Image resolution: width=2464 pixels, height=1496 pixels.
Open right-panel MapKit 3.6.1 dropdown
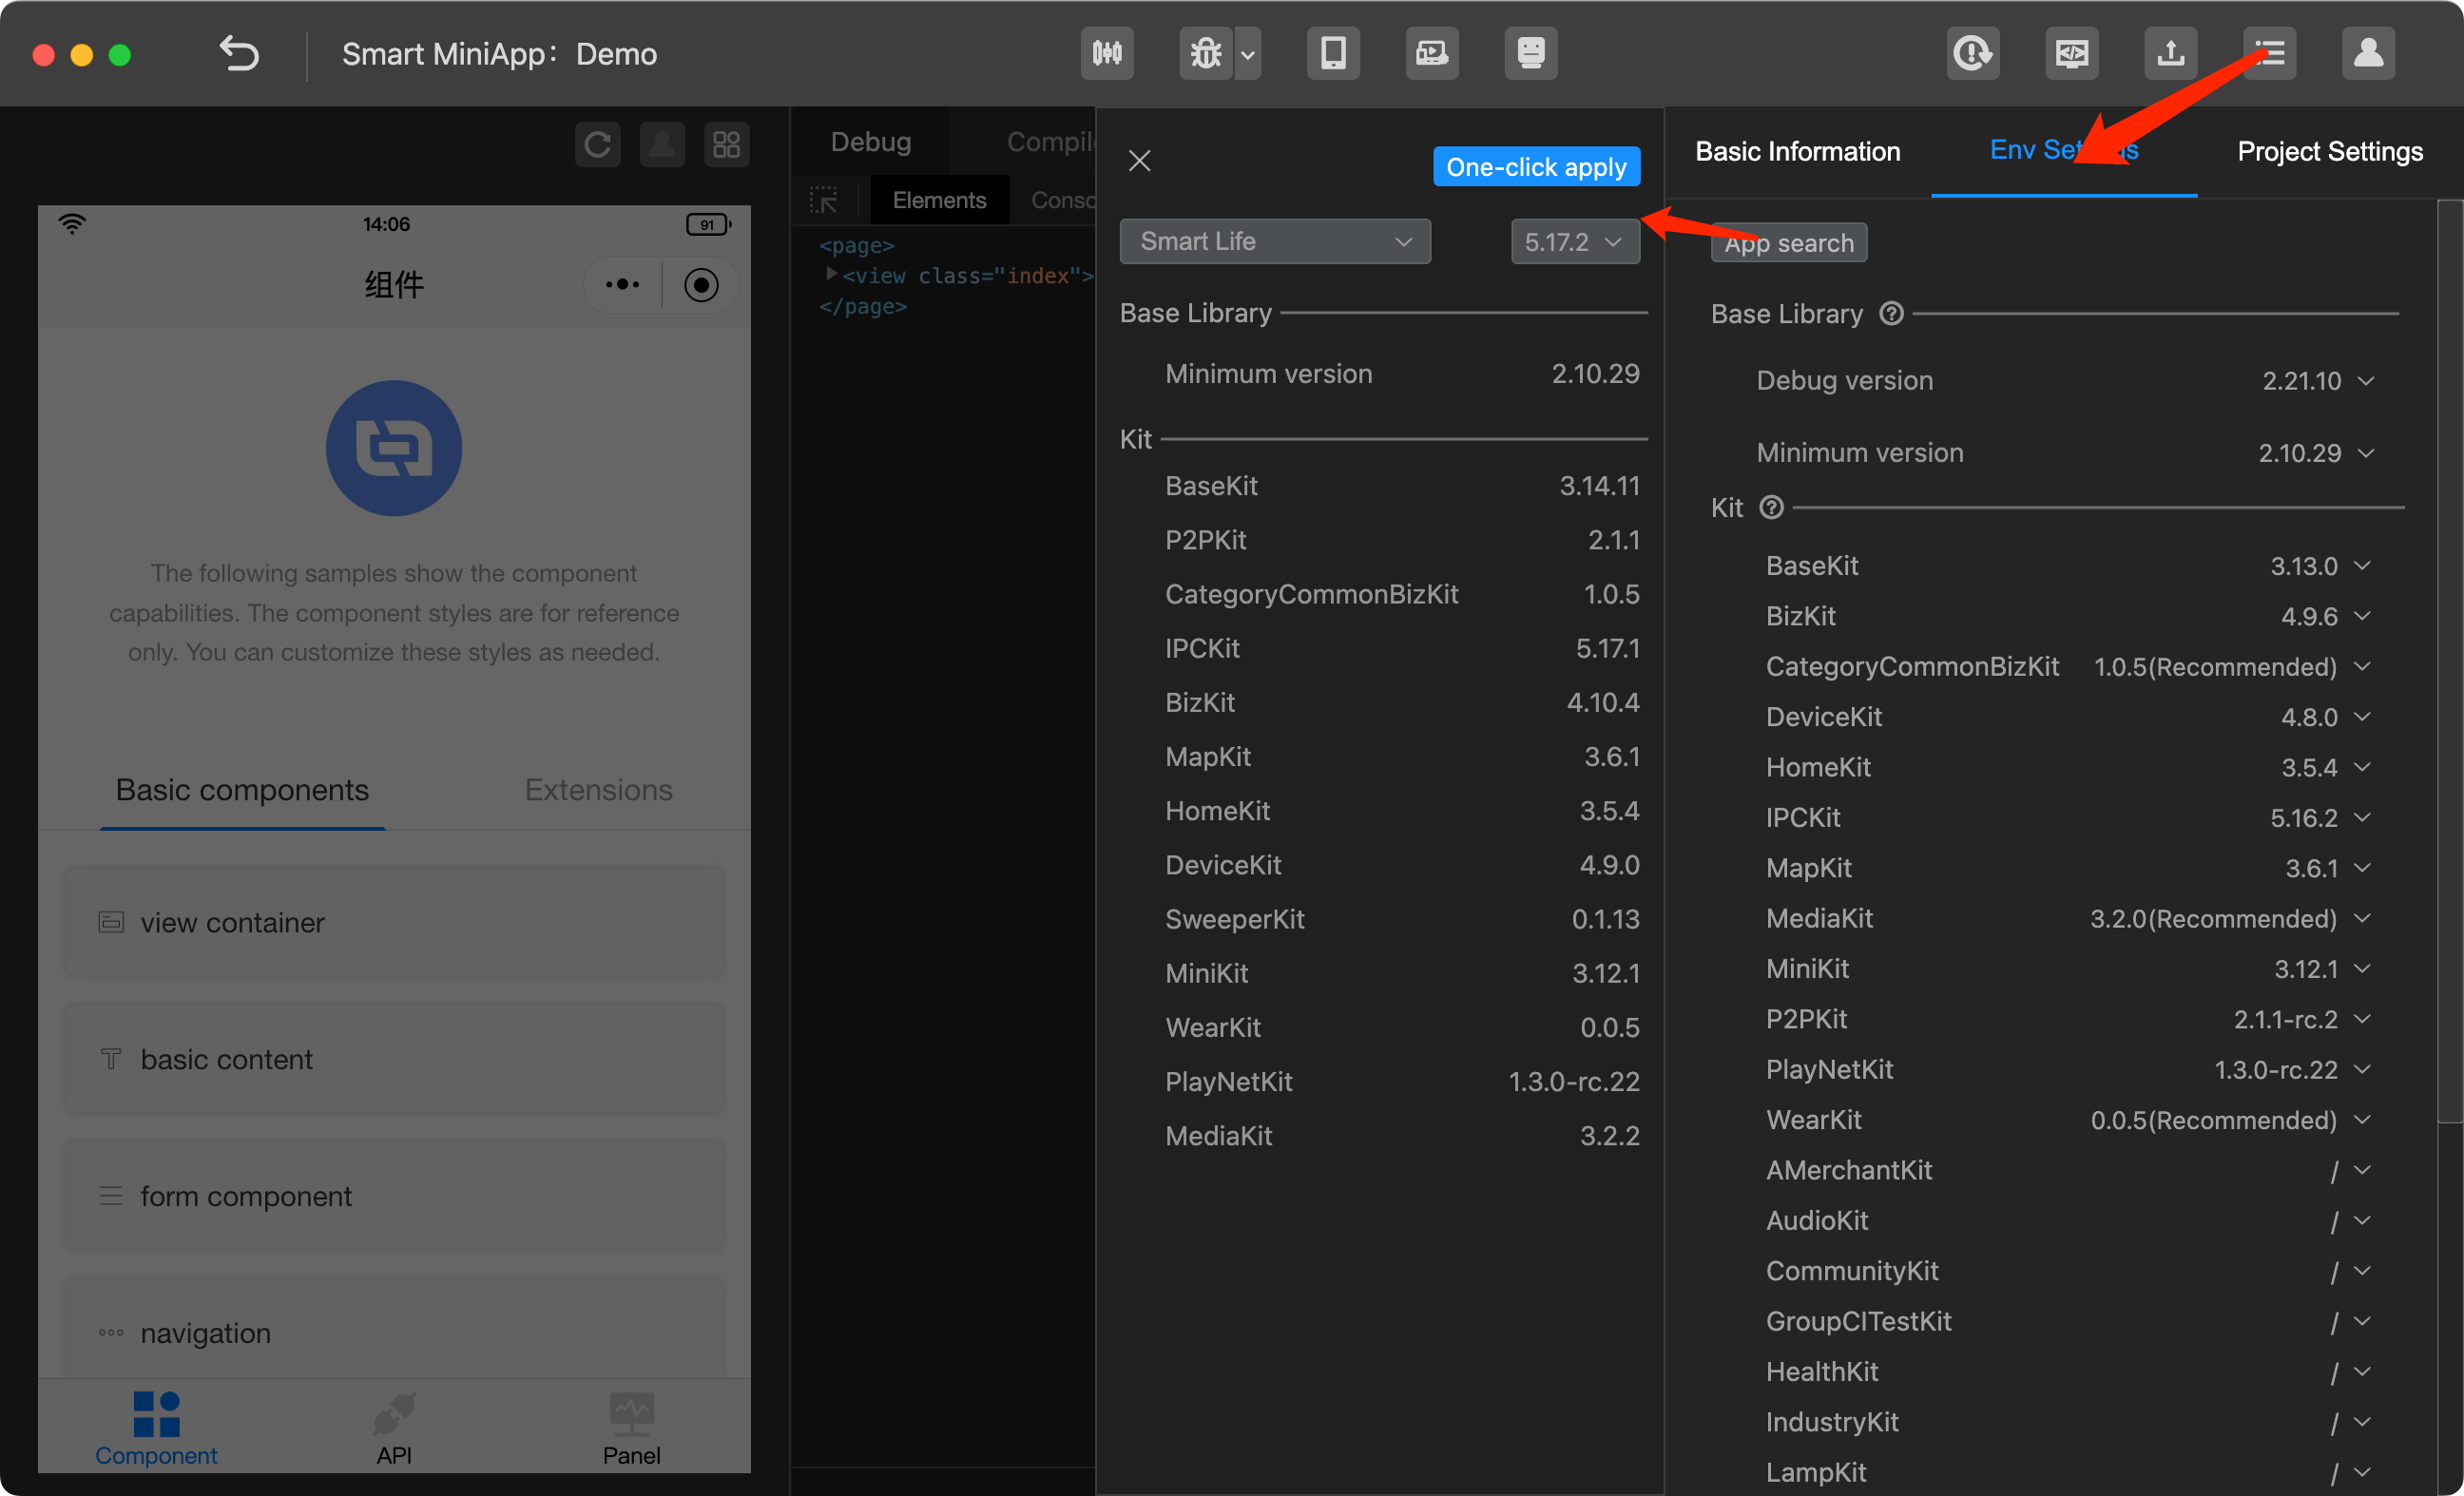(x=2328, y=868)
